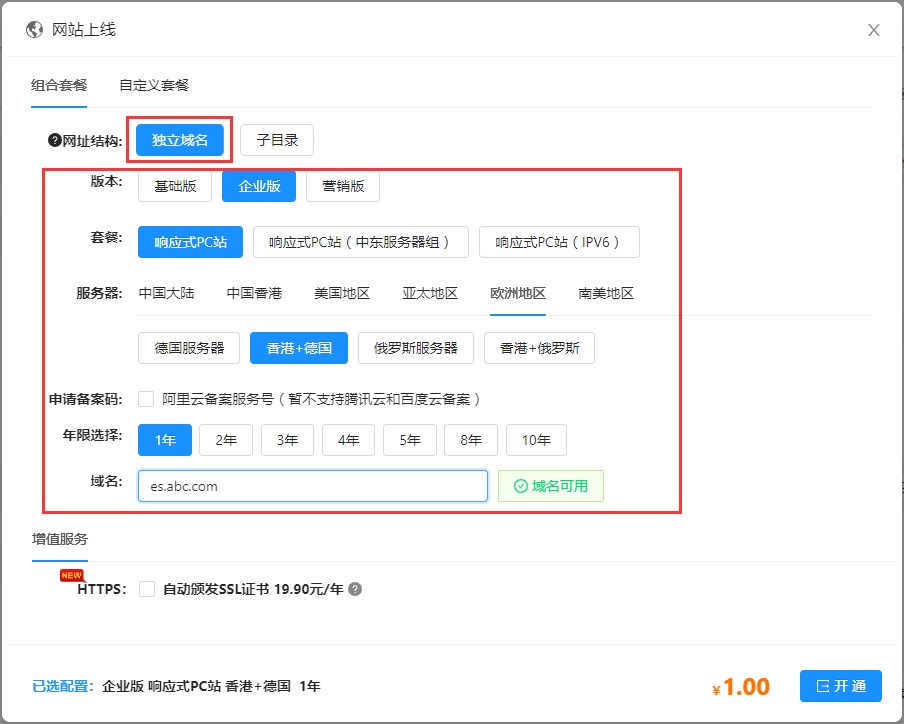Select the 香港+俄罗斯 server option
The width and height of the screenshot is (904, 724).
(x=539, y=348)
